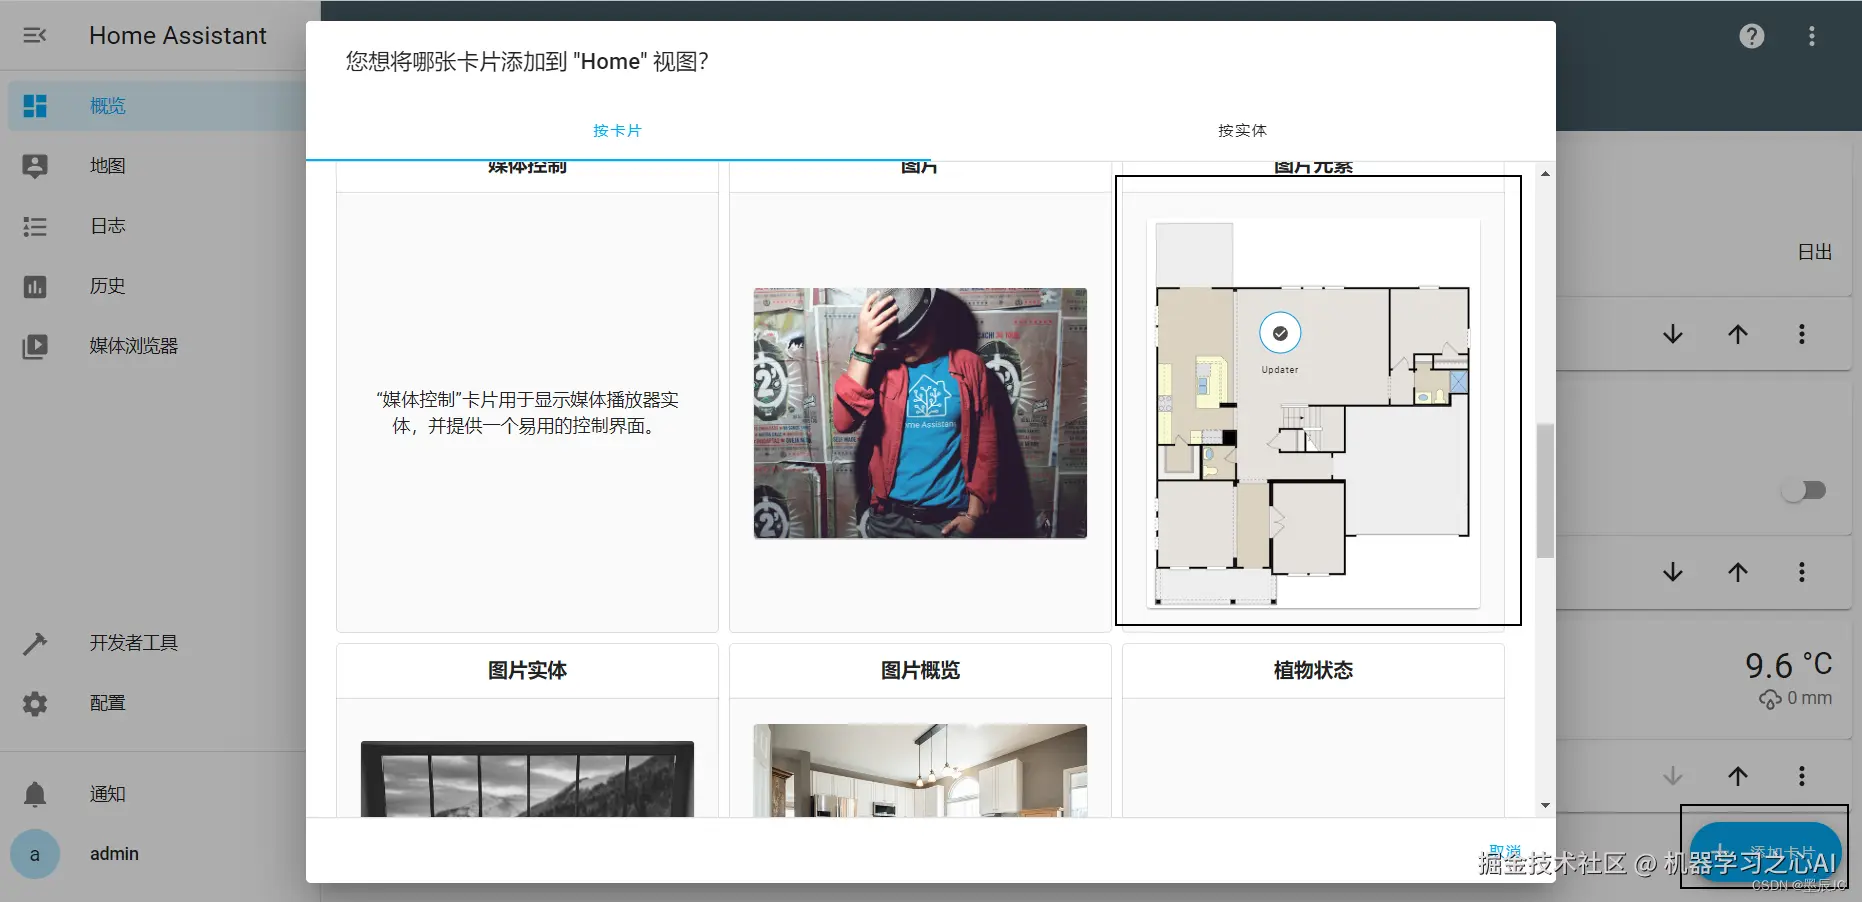
Task: Select the 植物状态 card
Action: click(x=1313, y=730)
